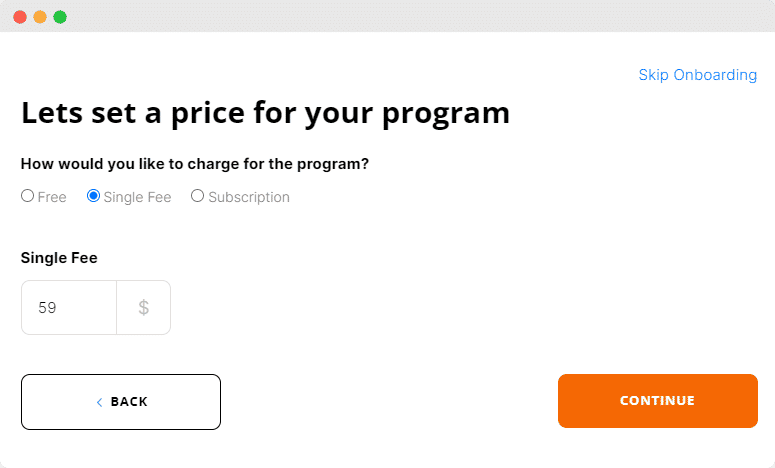The height and width of the screenshot is (468, 775).
Task: Choose the Subscription radio button
Action: tap(197, 196)
